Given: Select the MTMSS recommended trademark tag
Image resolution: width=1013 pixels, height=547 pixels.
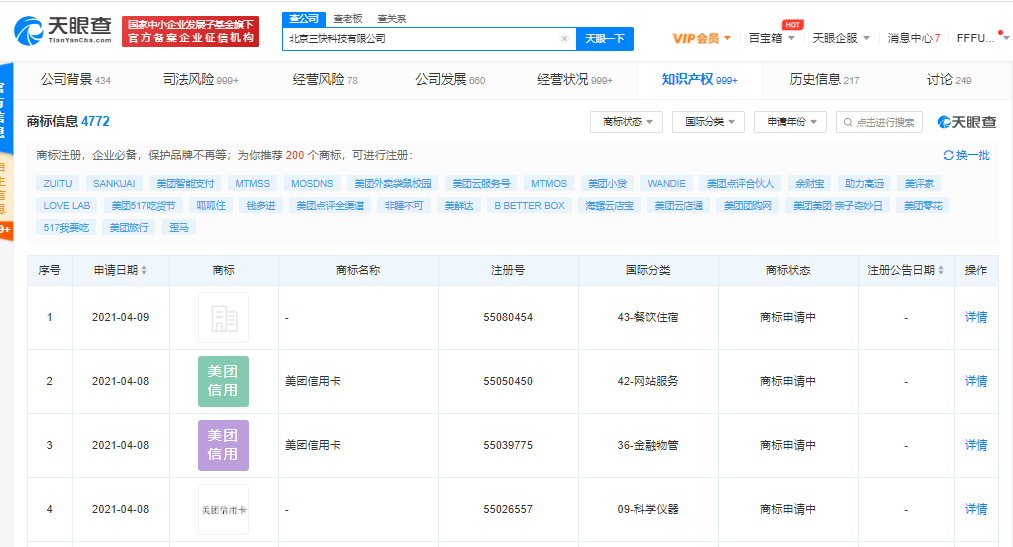Looking at the screenshot, I should [x=253, y=183].
